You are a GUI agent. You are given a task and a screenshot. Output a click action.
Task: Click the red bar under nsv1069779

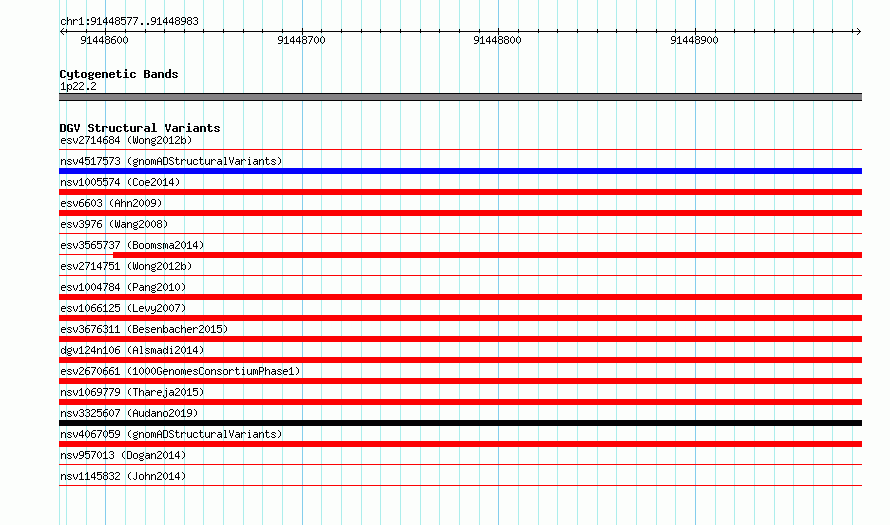[460, 402]
